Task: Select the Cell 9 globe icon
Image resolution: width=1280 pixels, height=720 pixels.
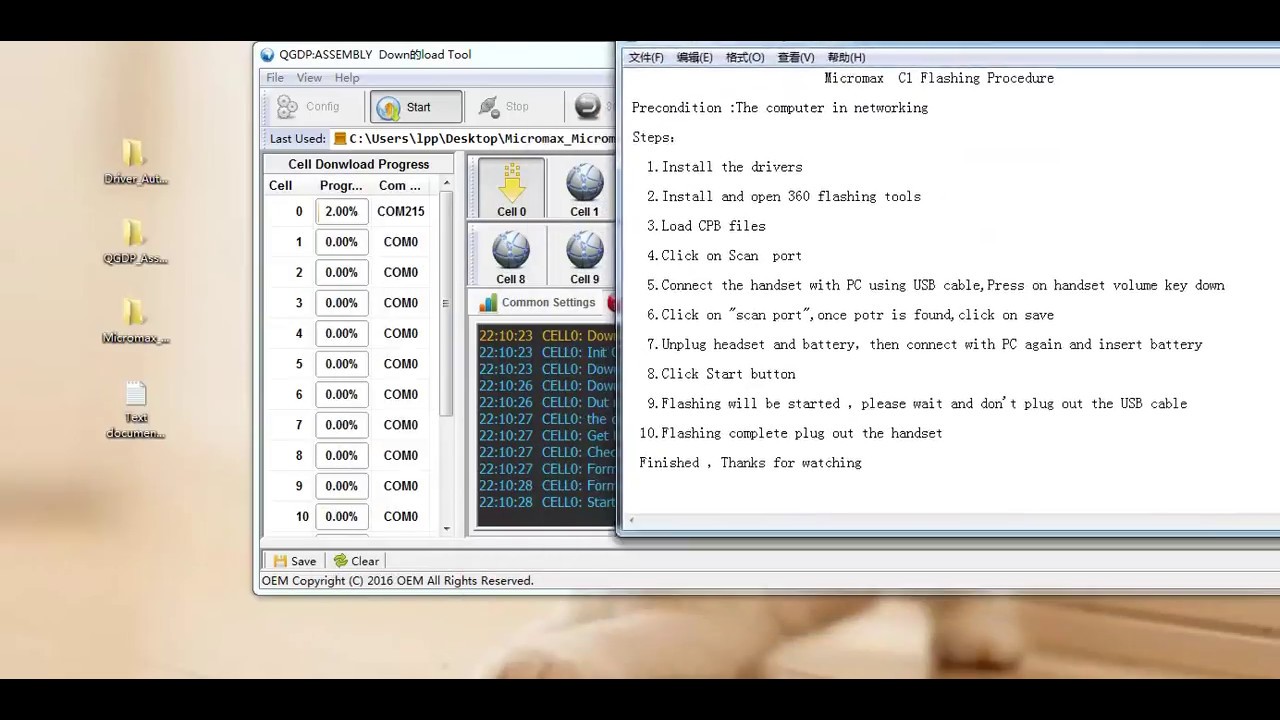Action: pyautogui.click(x=584, y=256)
